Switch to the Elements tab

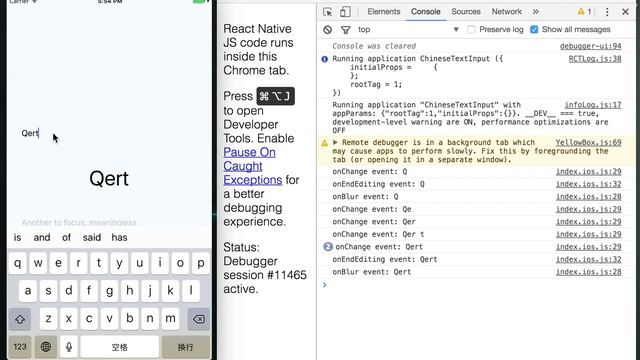coord(384,12)
